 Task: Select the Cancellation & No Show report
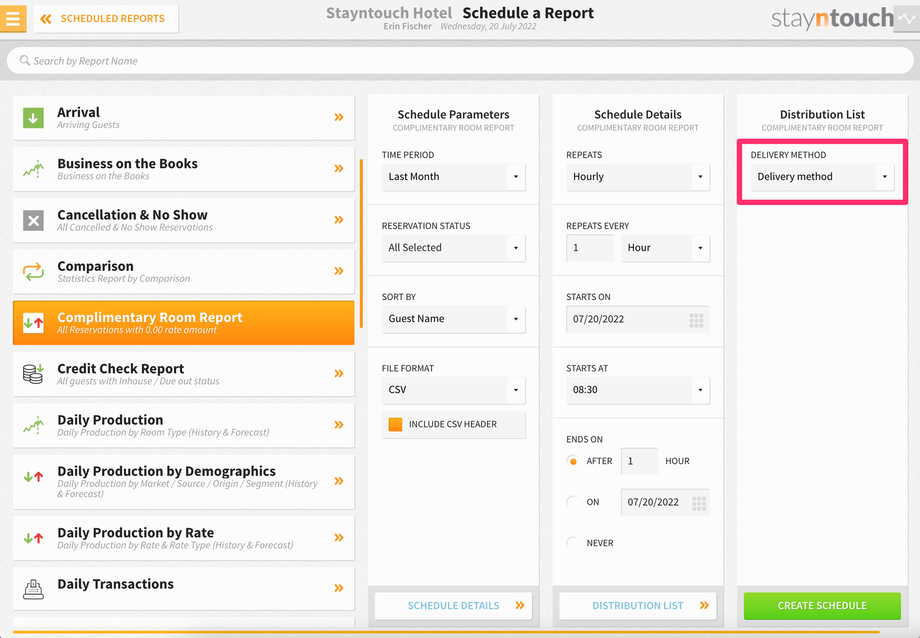pyautogui.click(x=184, y=220)
